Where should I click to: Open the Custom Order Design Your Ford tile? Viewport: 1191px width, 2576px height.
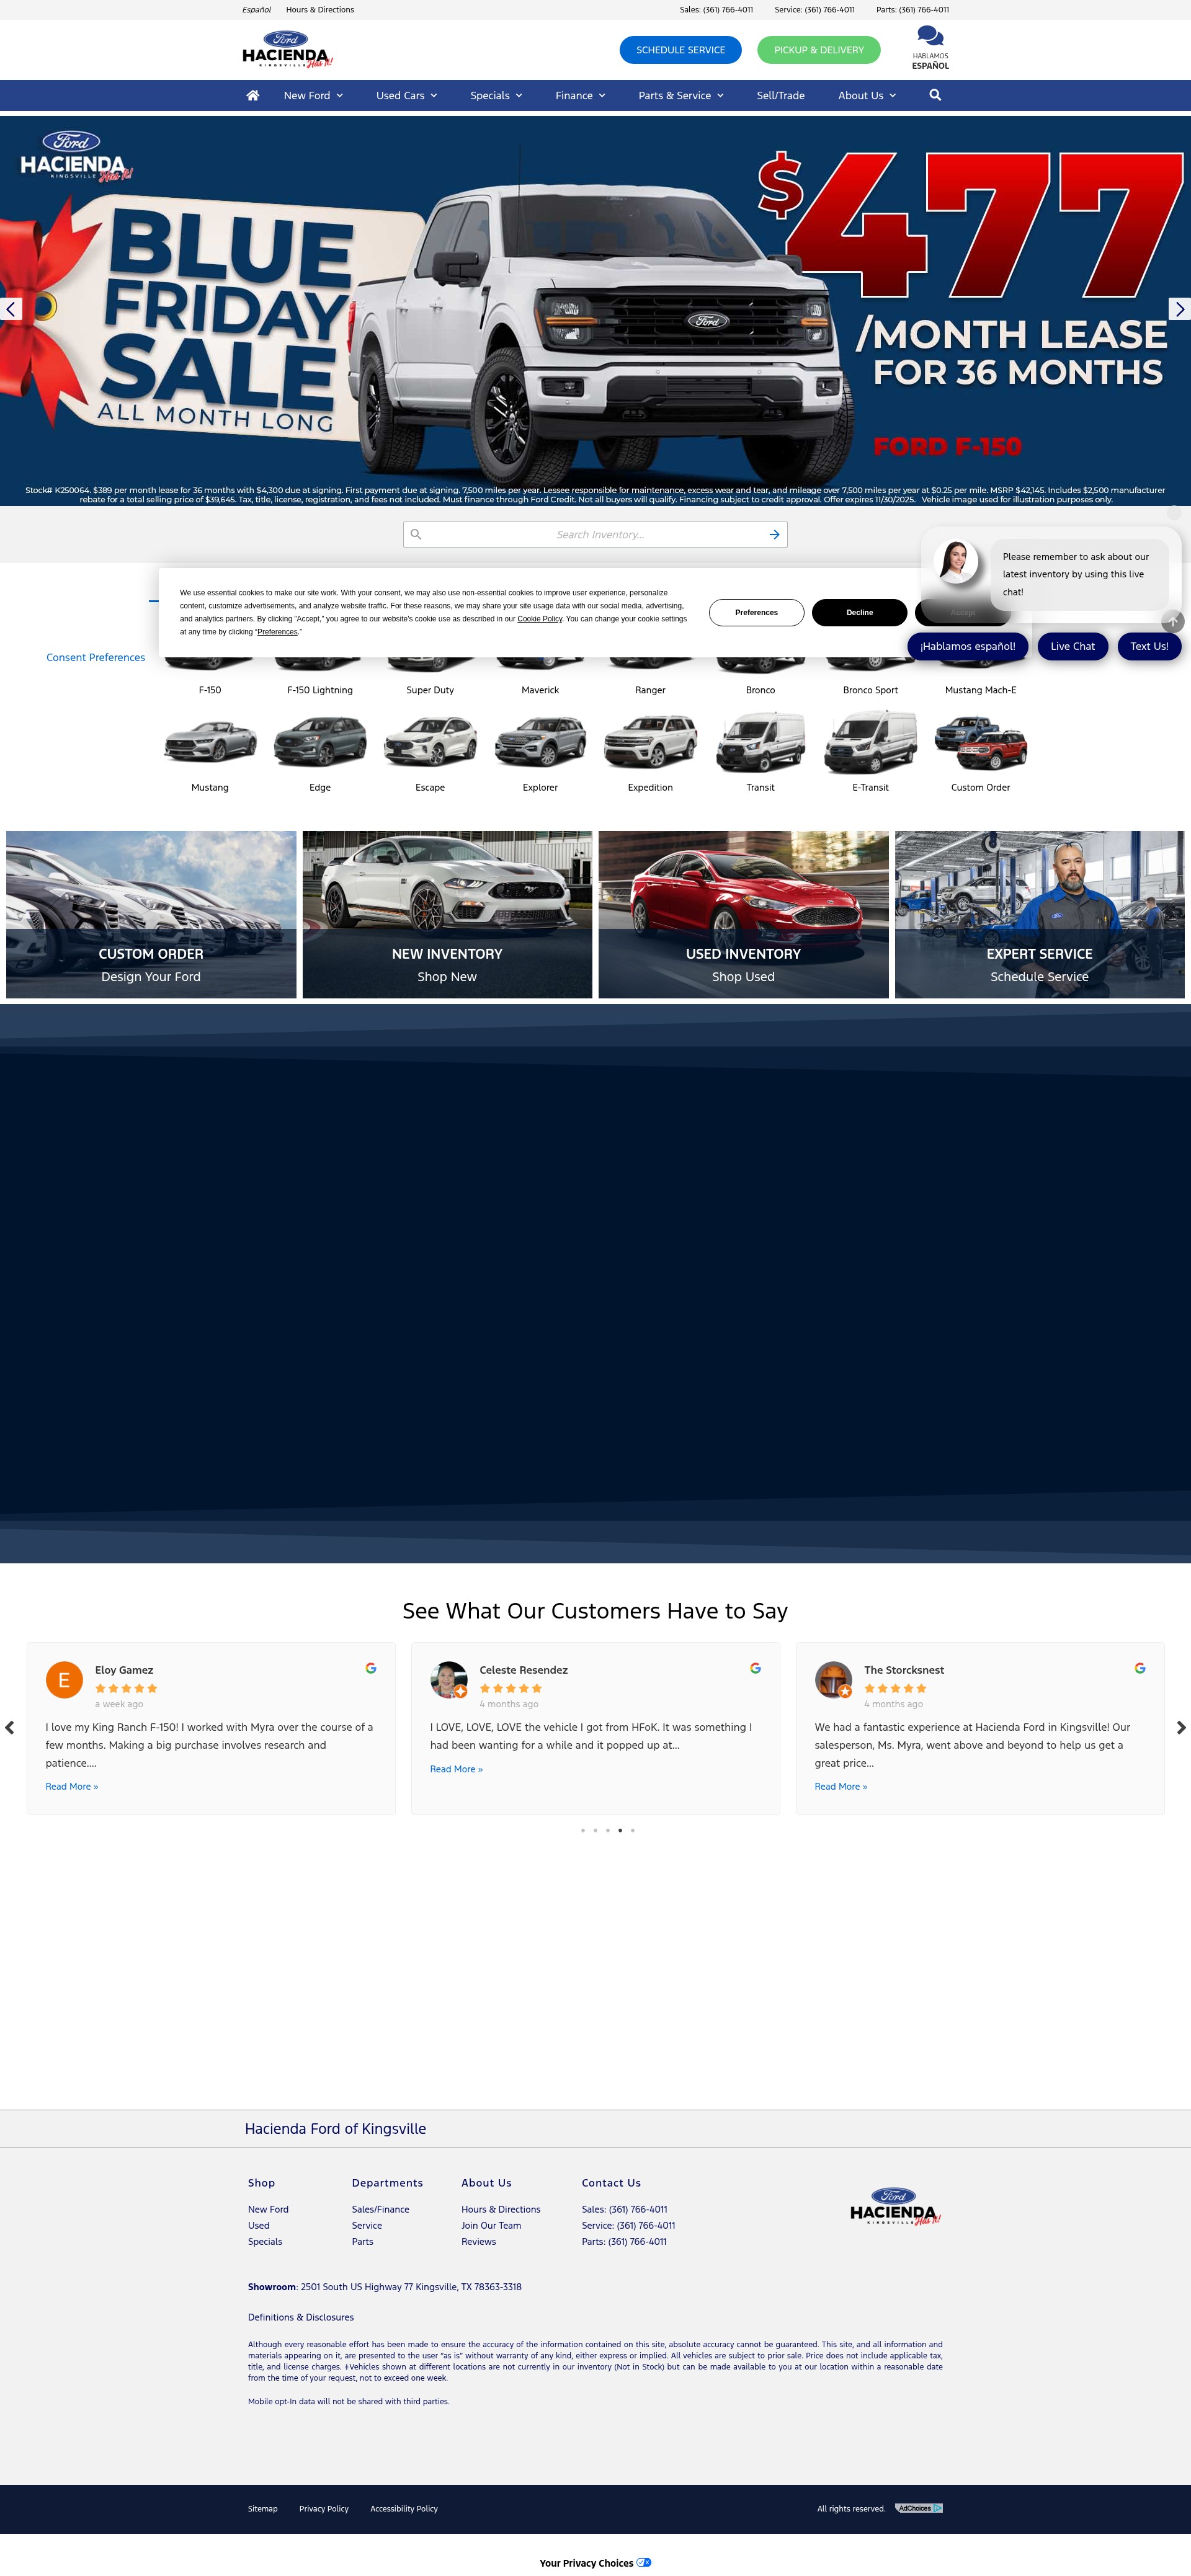pyautogui.click(x=151, y=914)
